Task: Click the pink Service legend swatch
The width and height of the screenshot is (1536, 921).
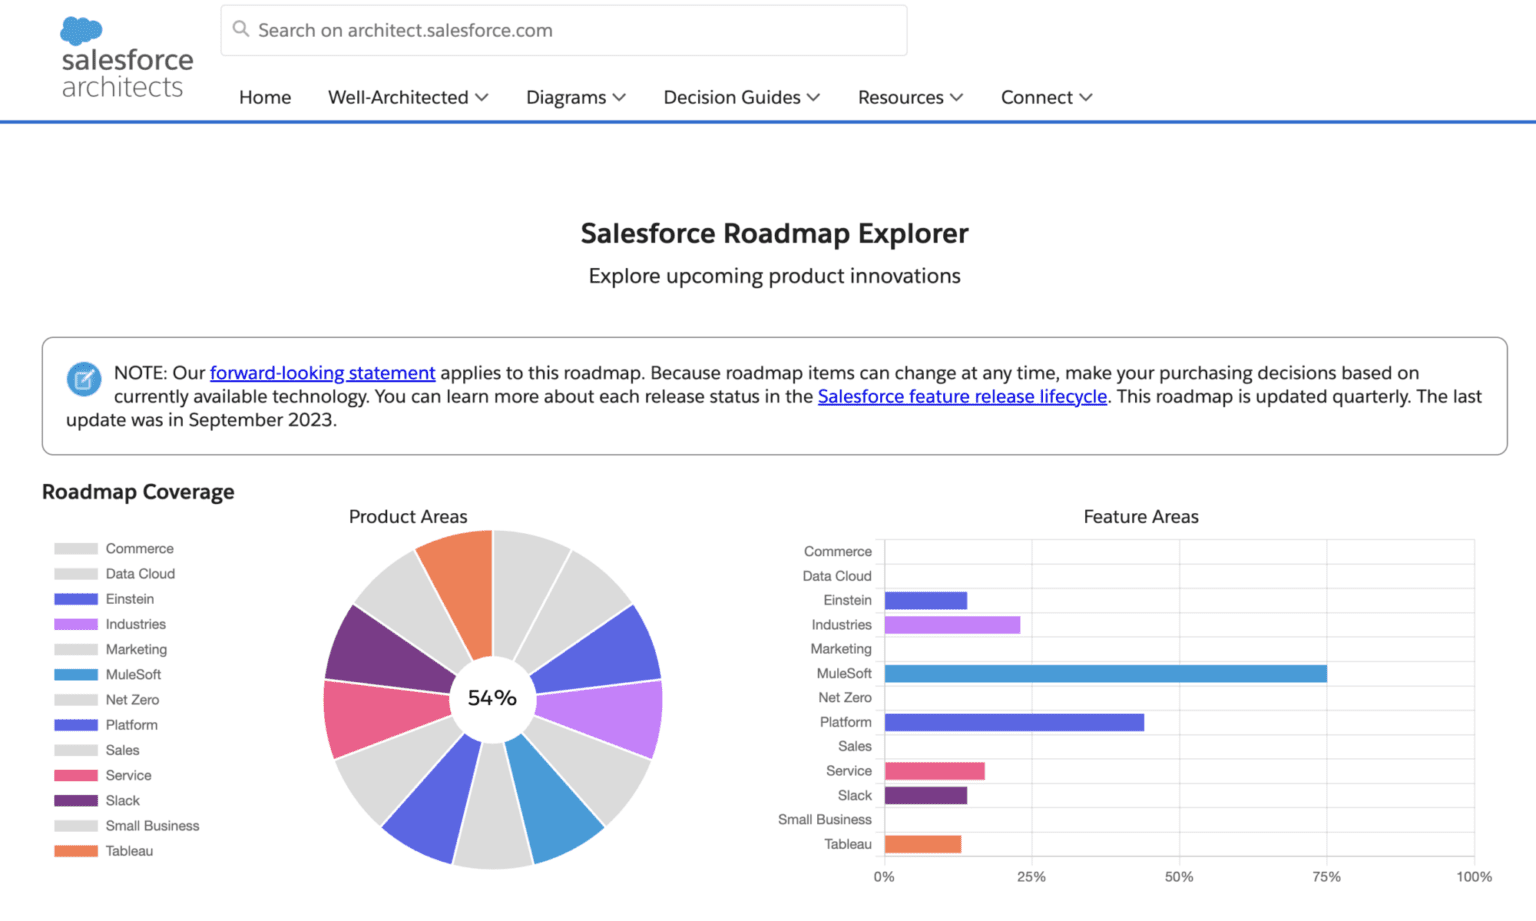Action: [x=74, y=775]
